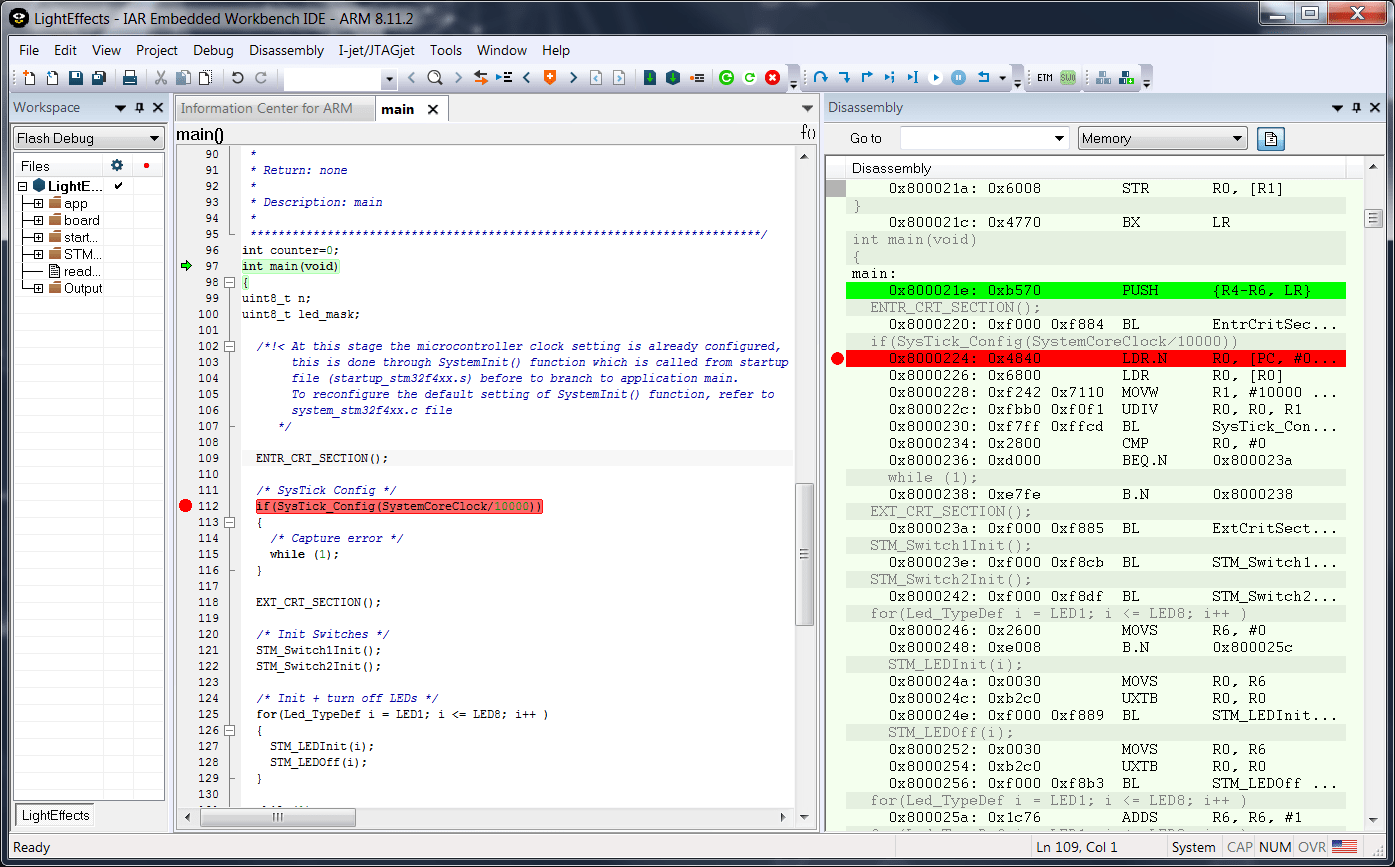Viewport: 1395px width, 867px height.
Task: Toggle the function list button in main editor
Action: [x=807, y=131]
